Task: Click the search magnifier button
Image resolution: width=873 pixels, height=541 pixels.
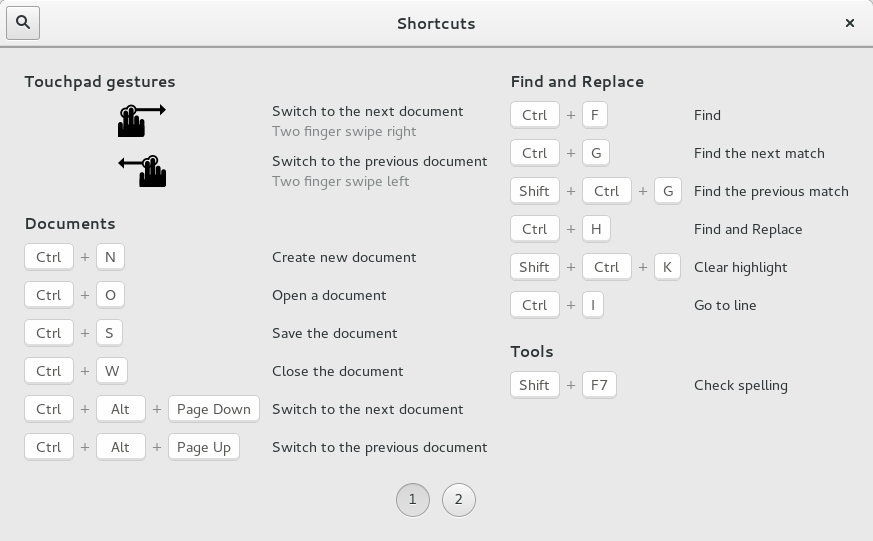Action: (x=23, y=23)
